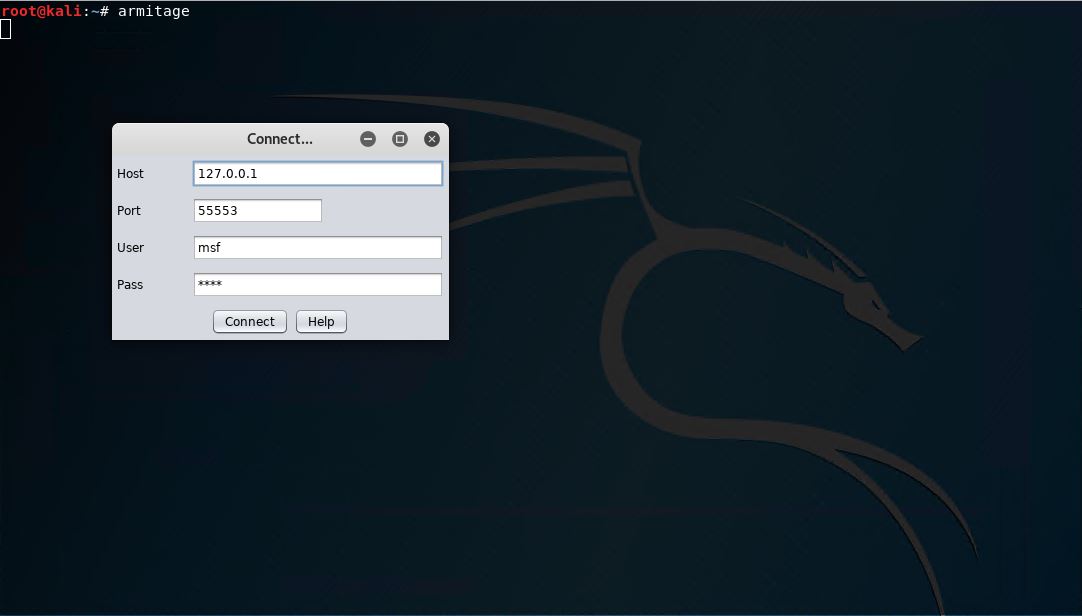Minimize the Connect dialog window
The width and height of the screenshot is (1082, 616).
[368, 139]
